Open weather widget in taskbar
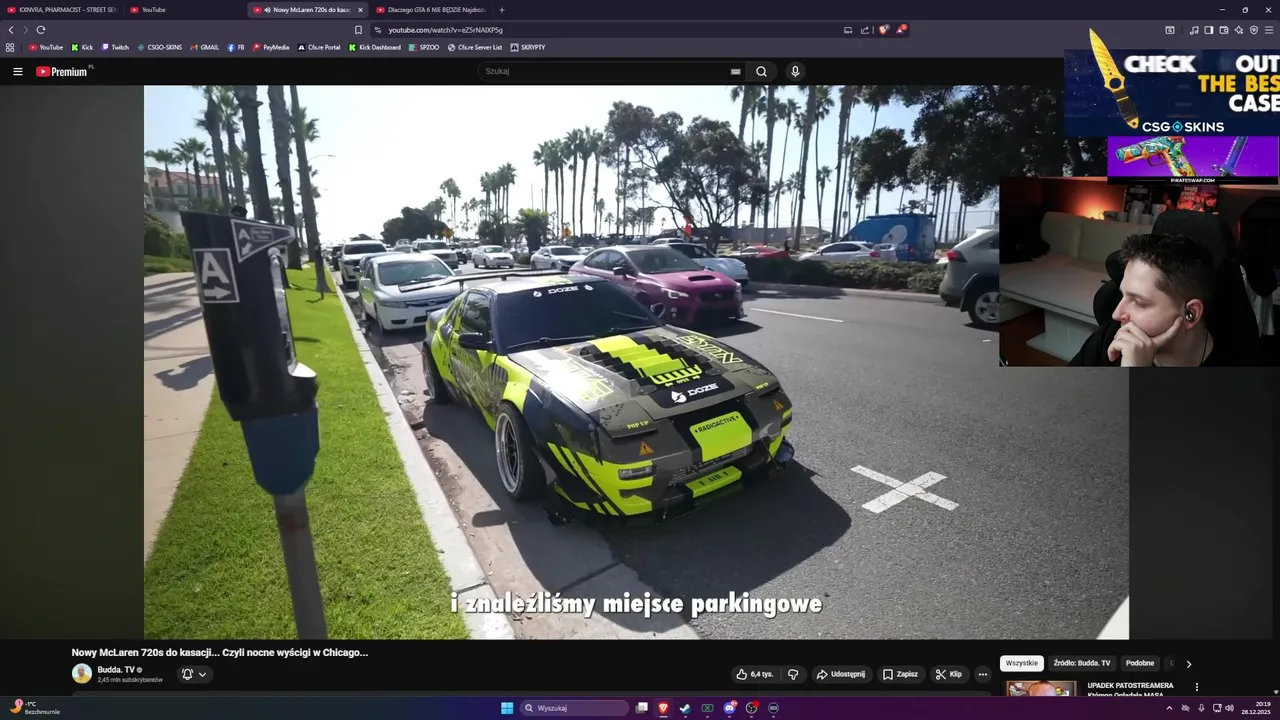 pos(33,707)
